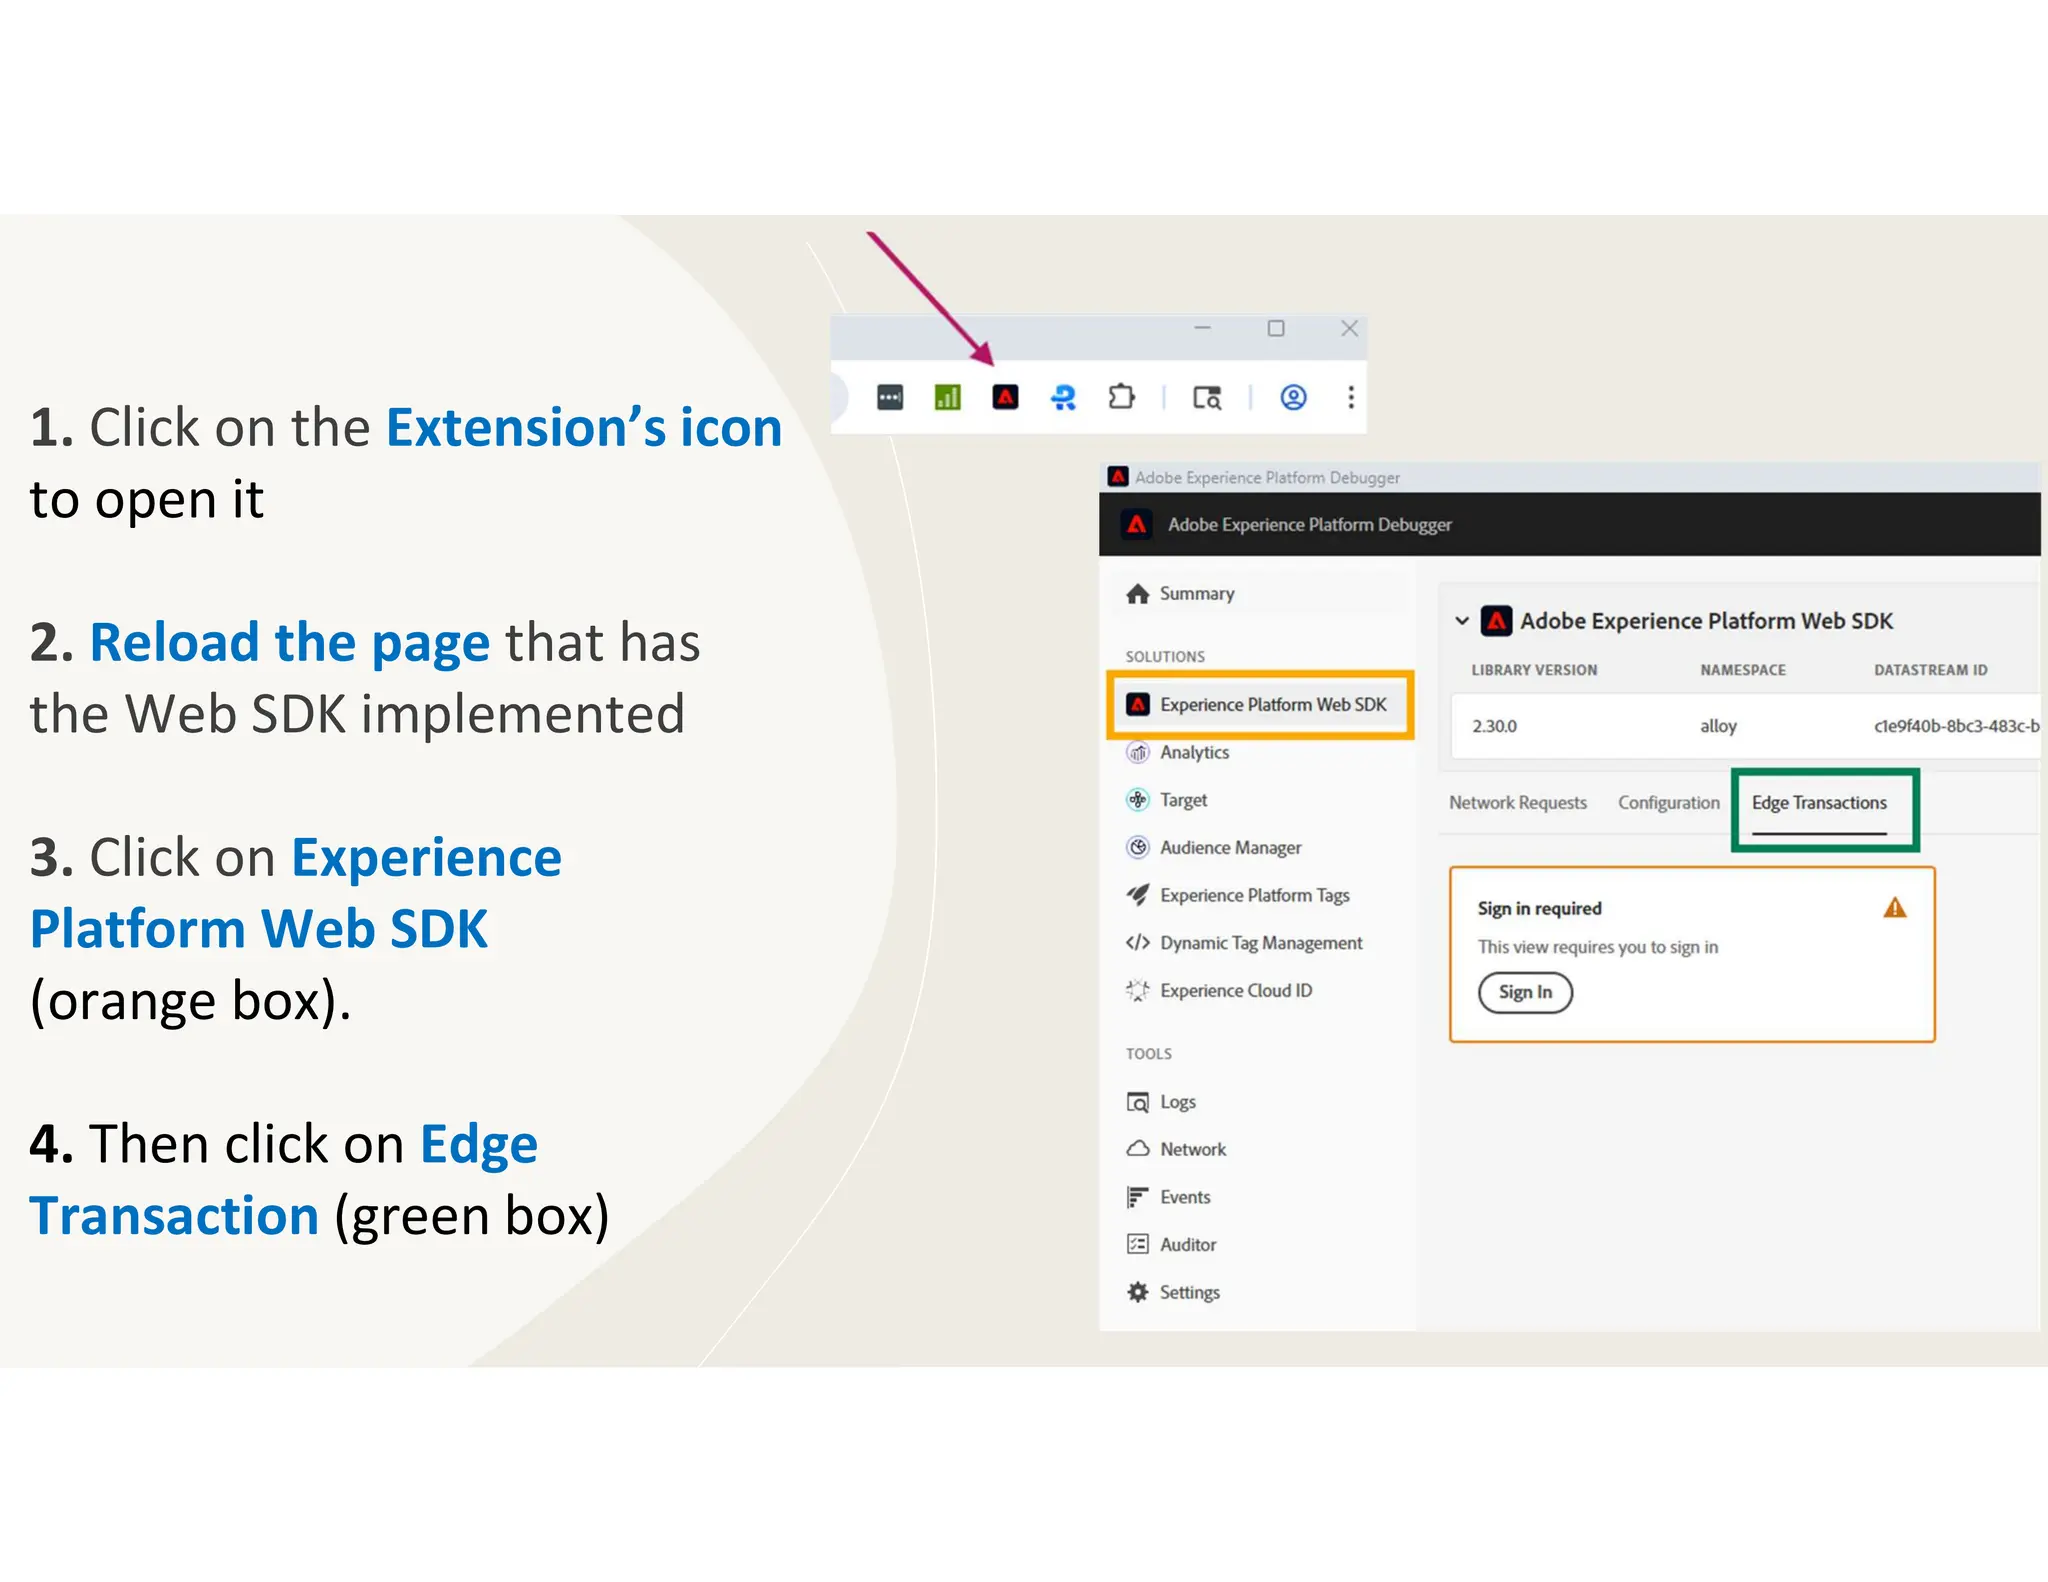Click the Adobe logo beside the Web SDK heading

(x=1496, y=621)
